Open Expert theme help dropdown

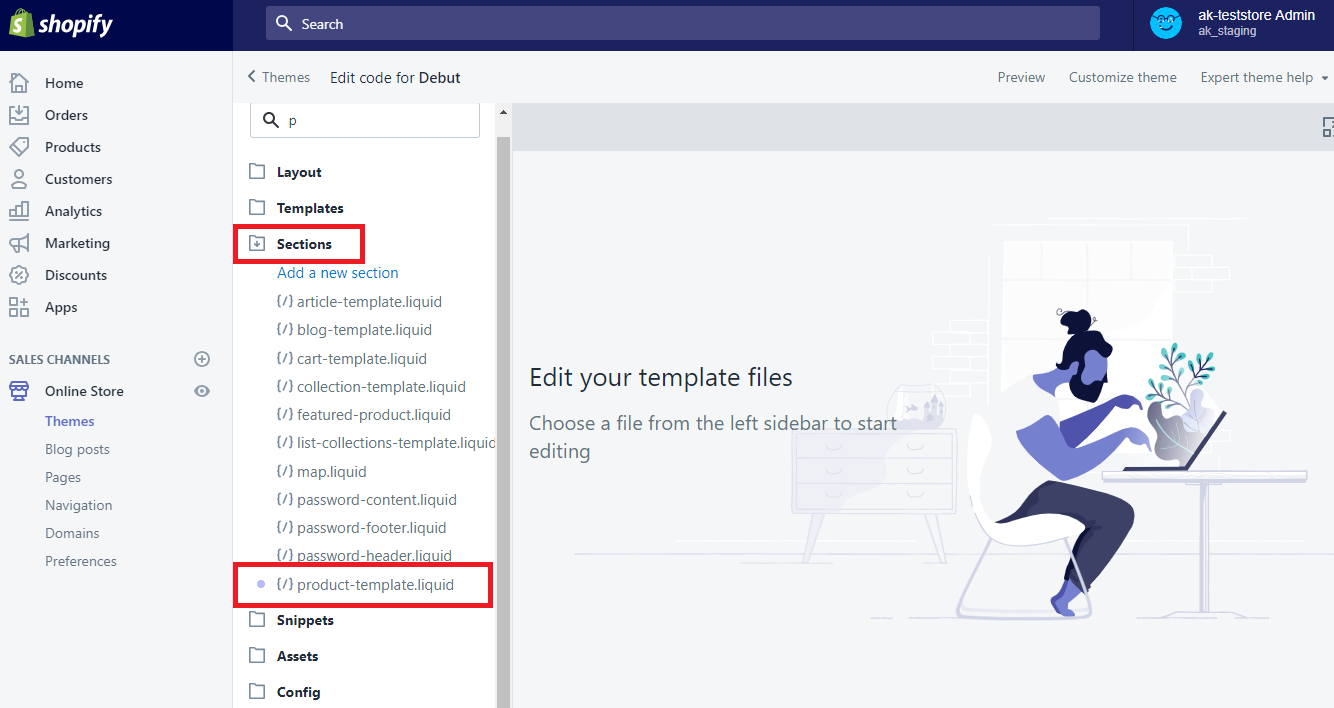point(1264,77)
